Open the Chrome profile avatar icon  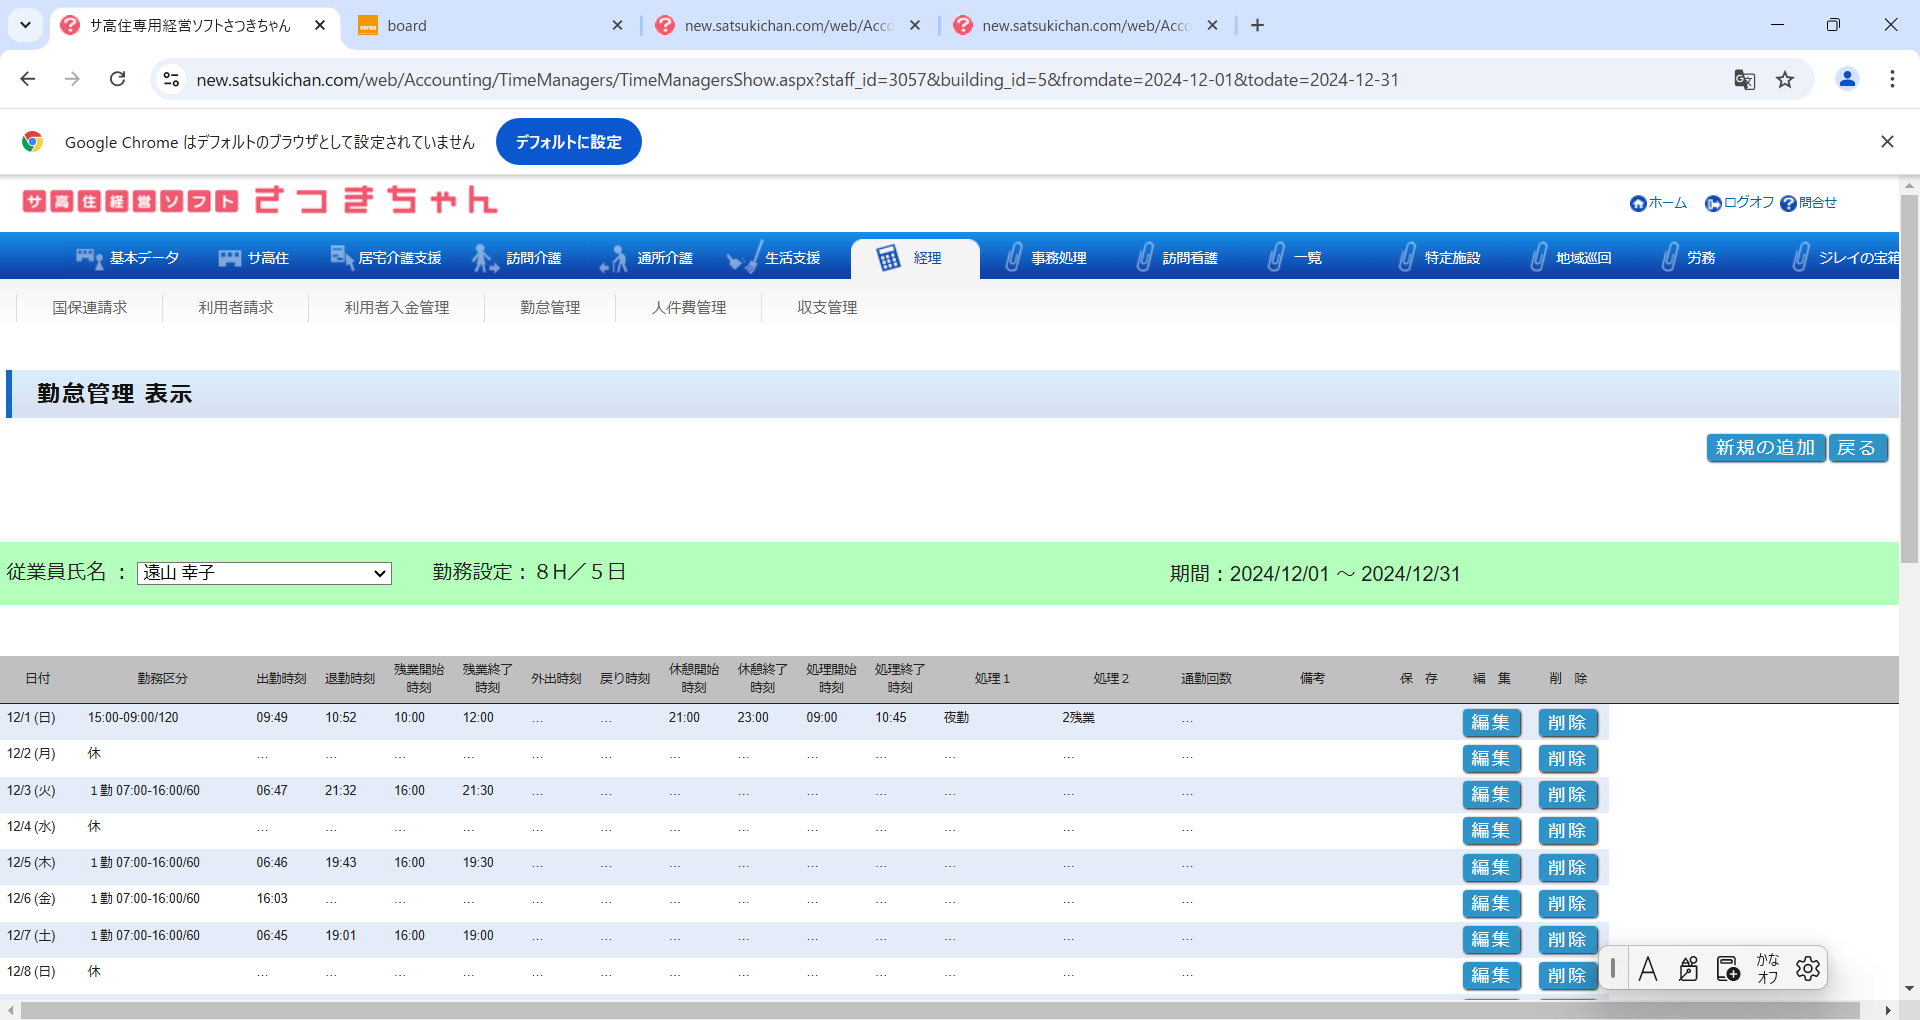[1847, 79]
